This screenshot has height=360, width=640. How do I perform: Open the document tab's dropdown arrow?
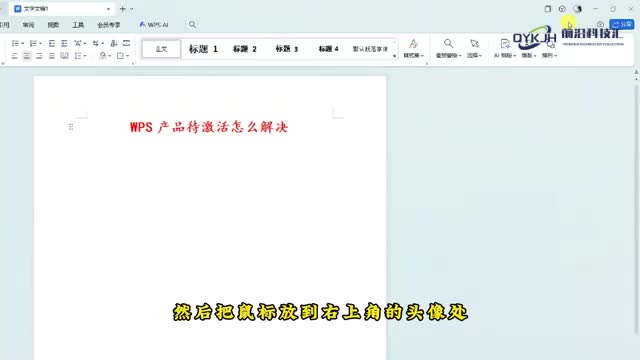108,9
